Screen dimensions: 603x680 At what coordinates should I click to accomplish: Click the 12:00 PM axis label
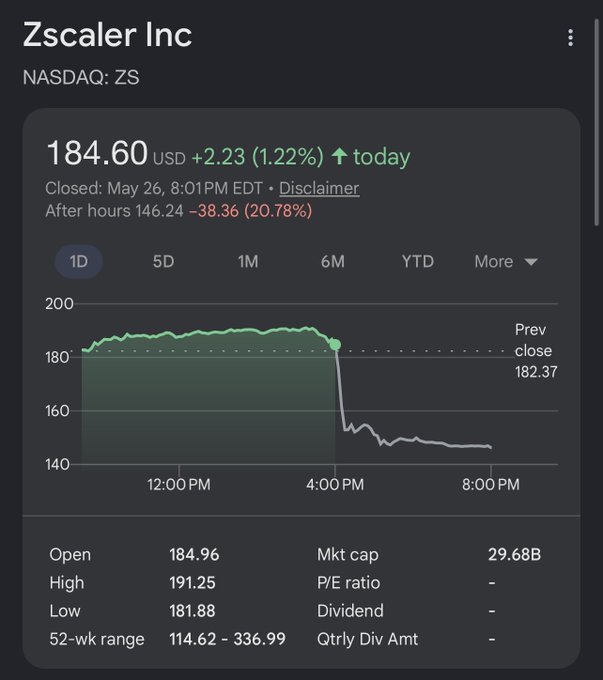[179, 484]
